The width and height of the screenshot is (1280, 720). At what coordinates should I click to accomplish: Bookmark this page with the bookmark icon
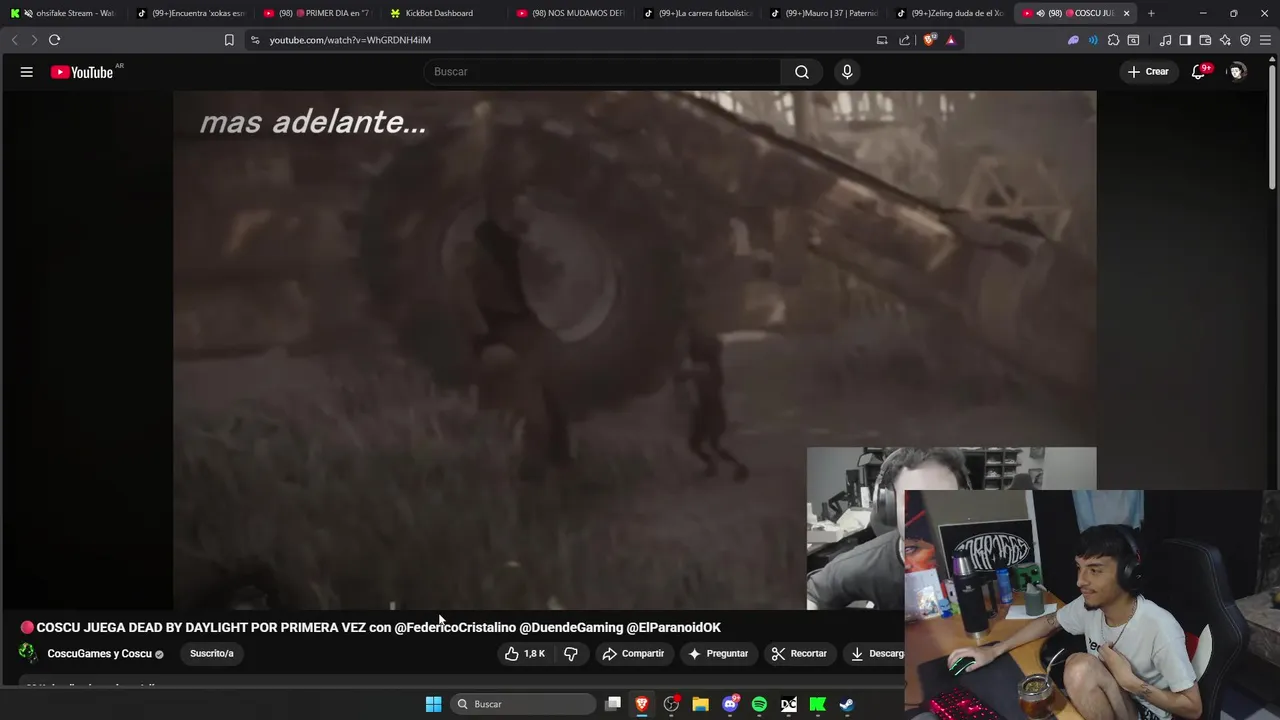point(229,40)
